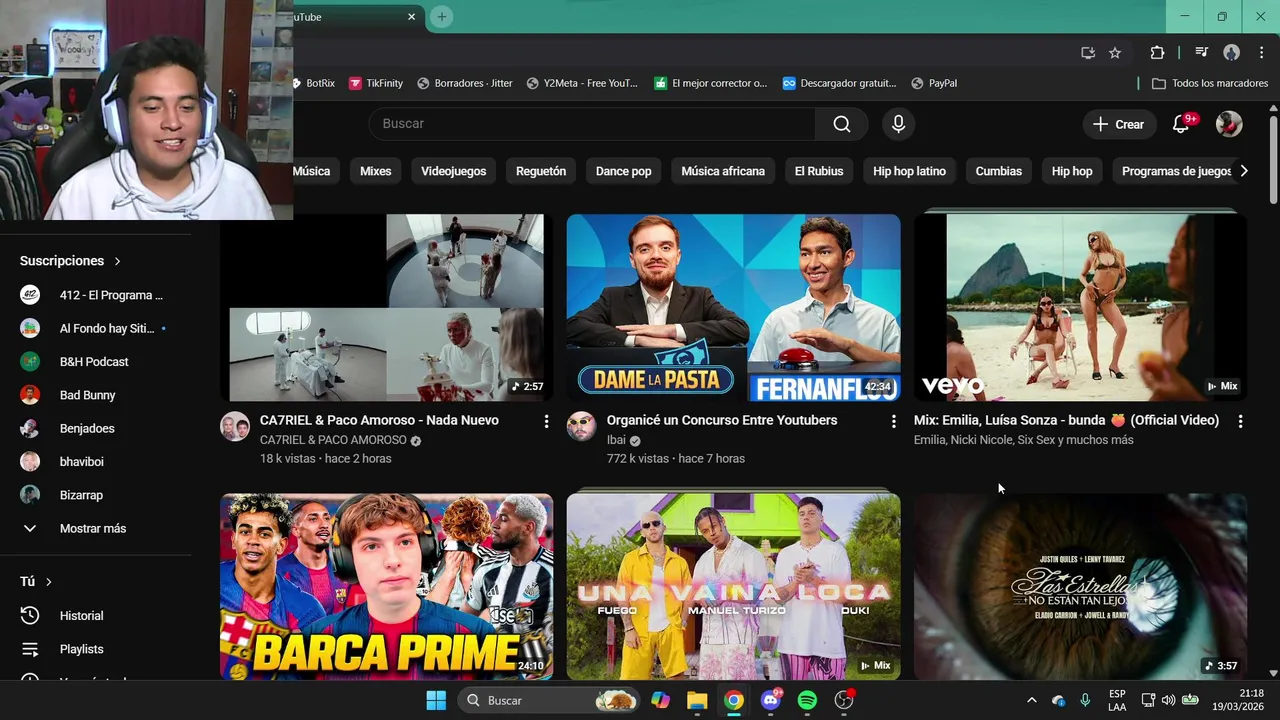Open the TikFinity bookmark
This screenshot has width=1280, height=720.
(x=376, y=83)
